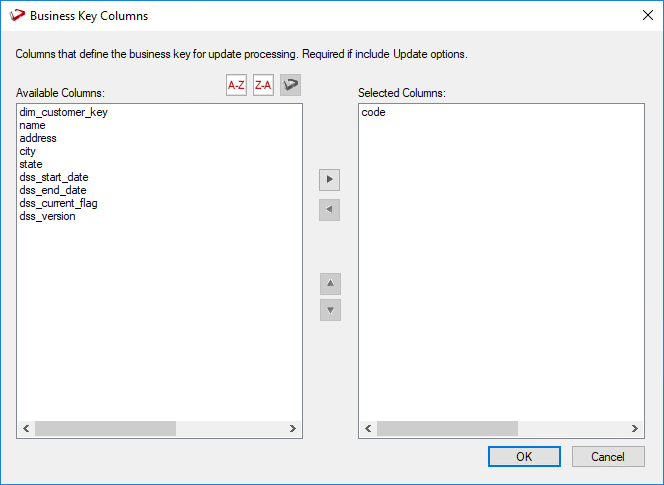Highlight the dss_current_flag column
The height and width of the screenshot is (485, 664).
(58, 204)
